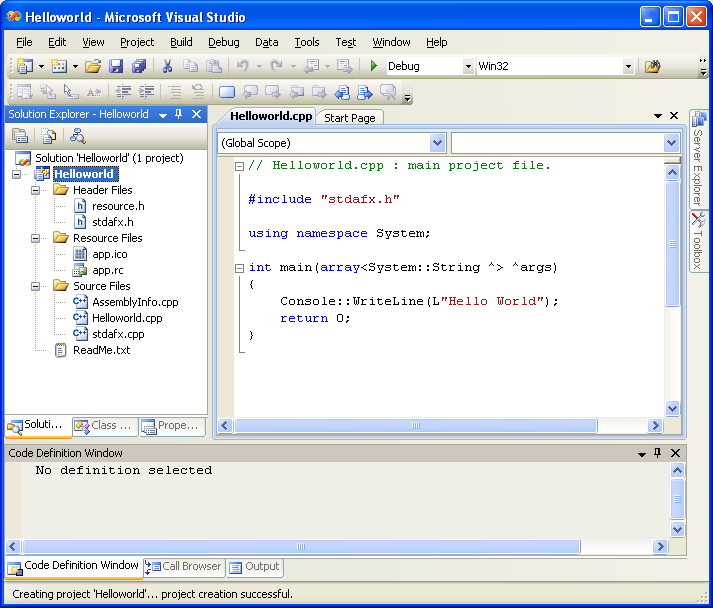
Task: Switch to the Properties panel tab
Action: click(171, 426)
